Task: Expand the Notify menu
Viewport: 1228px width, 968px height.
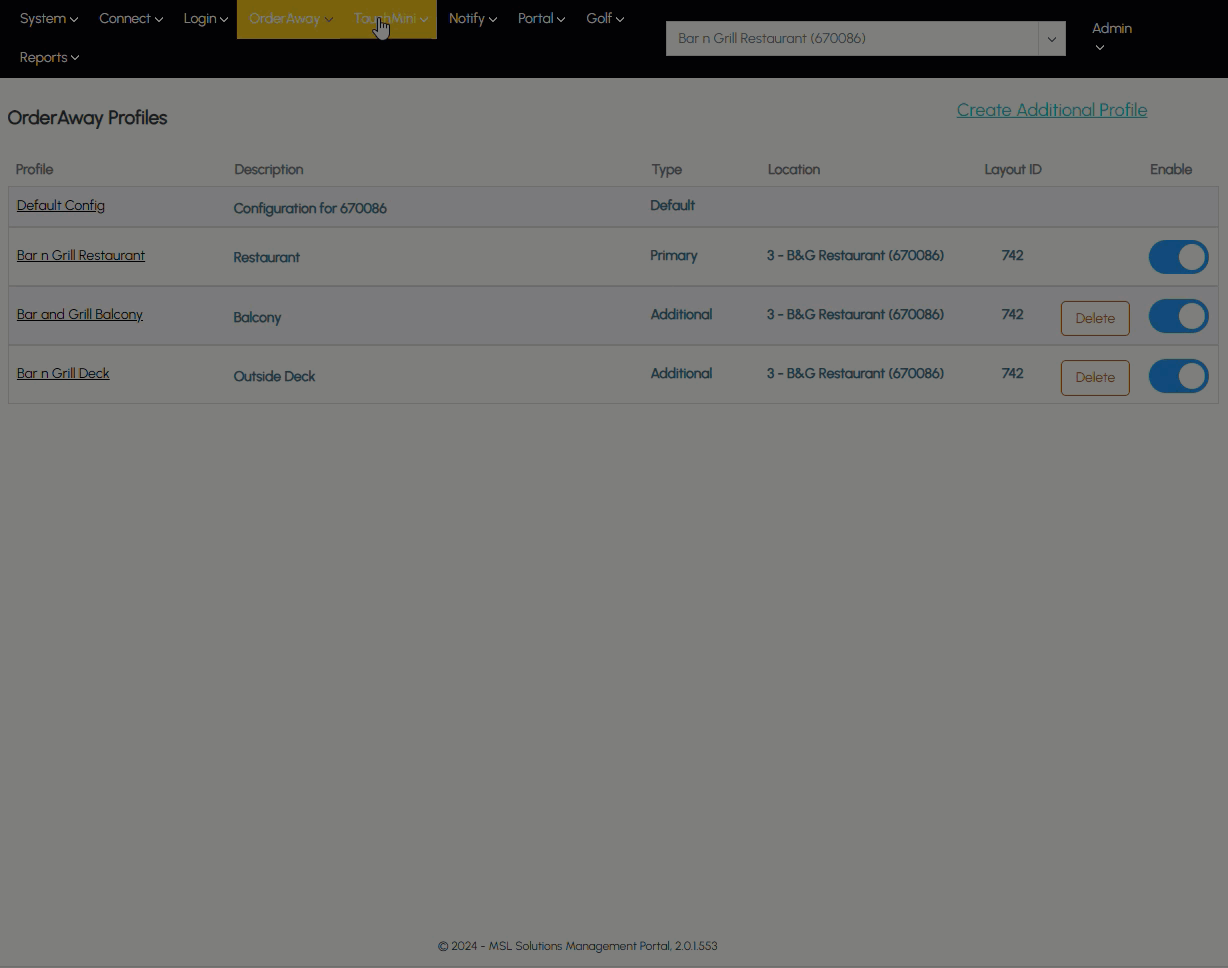Action: (472, 19)
